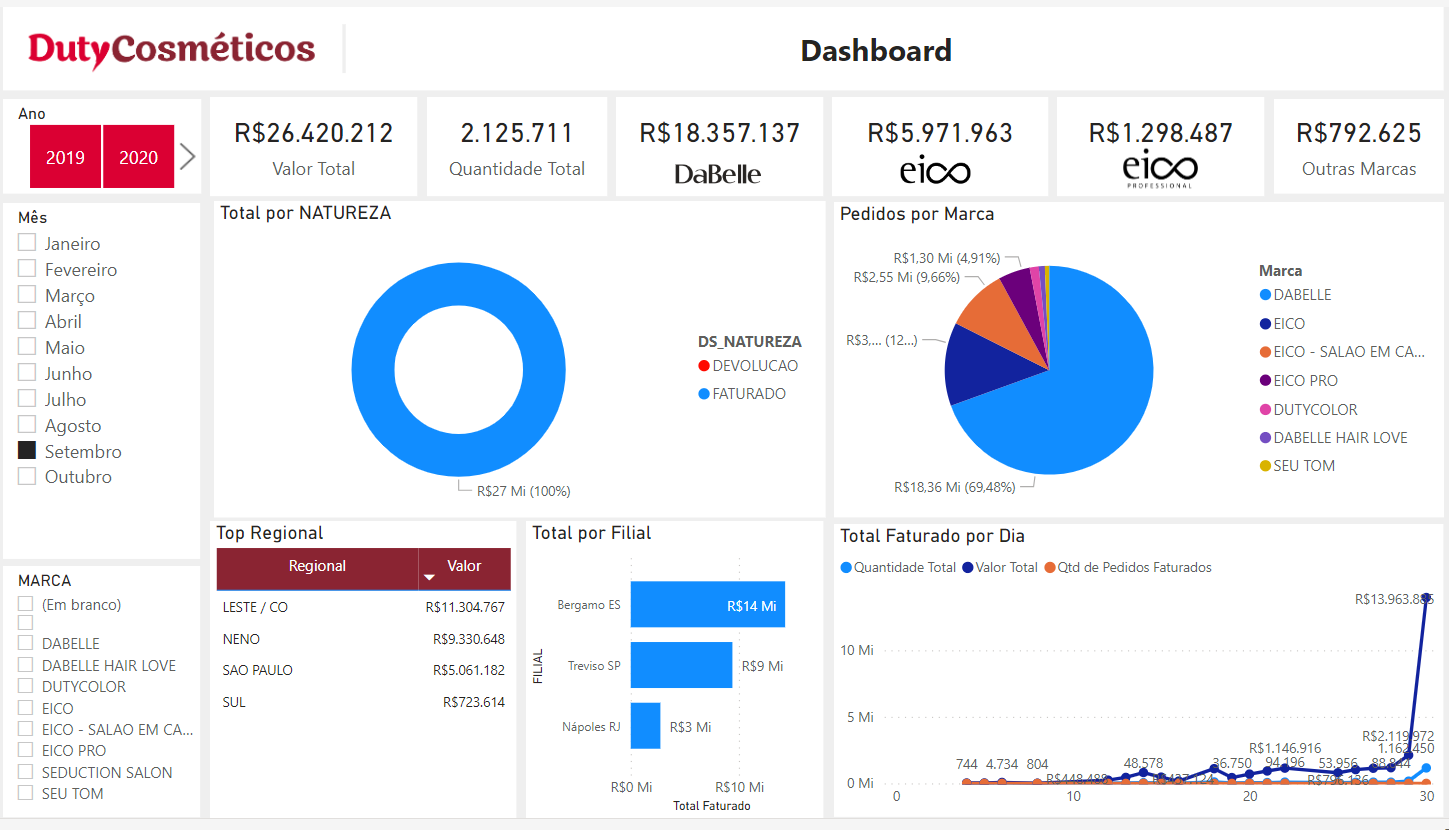
Task: Select the LESTE / CO regional row
Action: click(x=363, y=607)
